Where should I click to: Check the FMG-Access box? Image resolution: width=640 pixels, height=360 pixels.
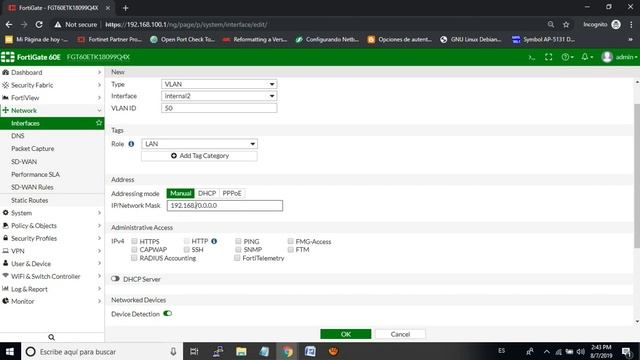click(291, 241)
